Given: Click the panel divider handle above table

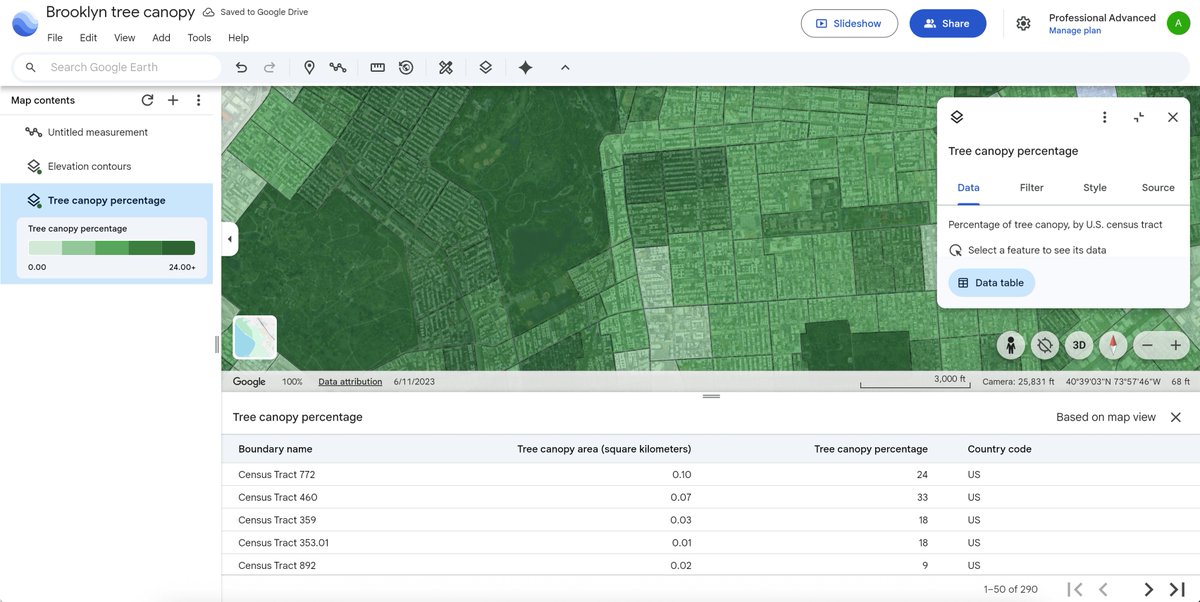Looking at the screenshot, I should click(711, 396).
